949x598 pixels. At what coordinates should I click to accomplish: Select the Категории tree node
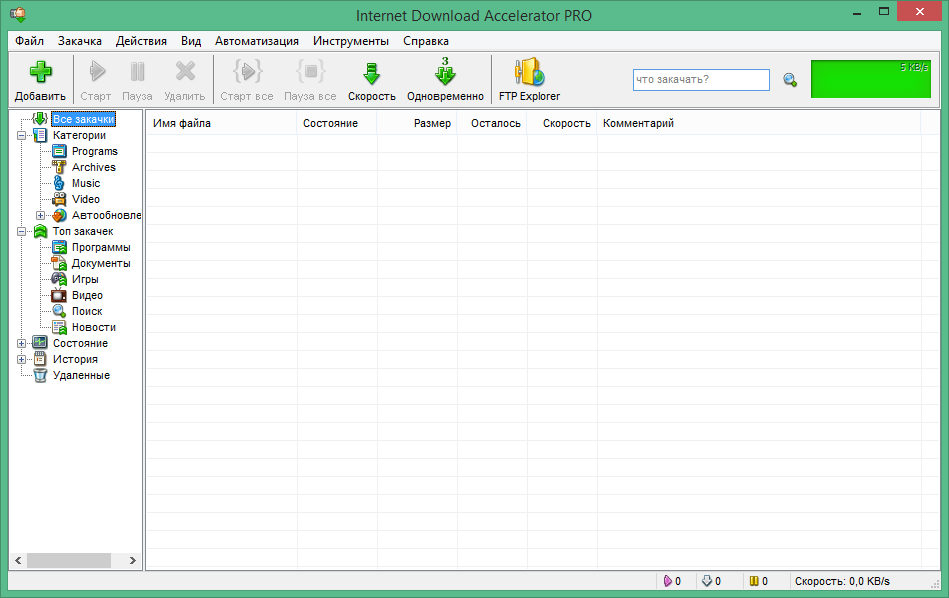click(x=79, y=136)
